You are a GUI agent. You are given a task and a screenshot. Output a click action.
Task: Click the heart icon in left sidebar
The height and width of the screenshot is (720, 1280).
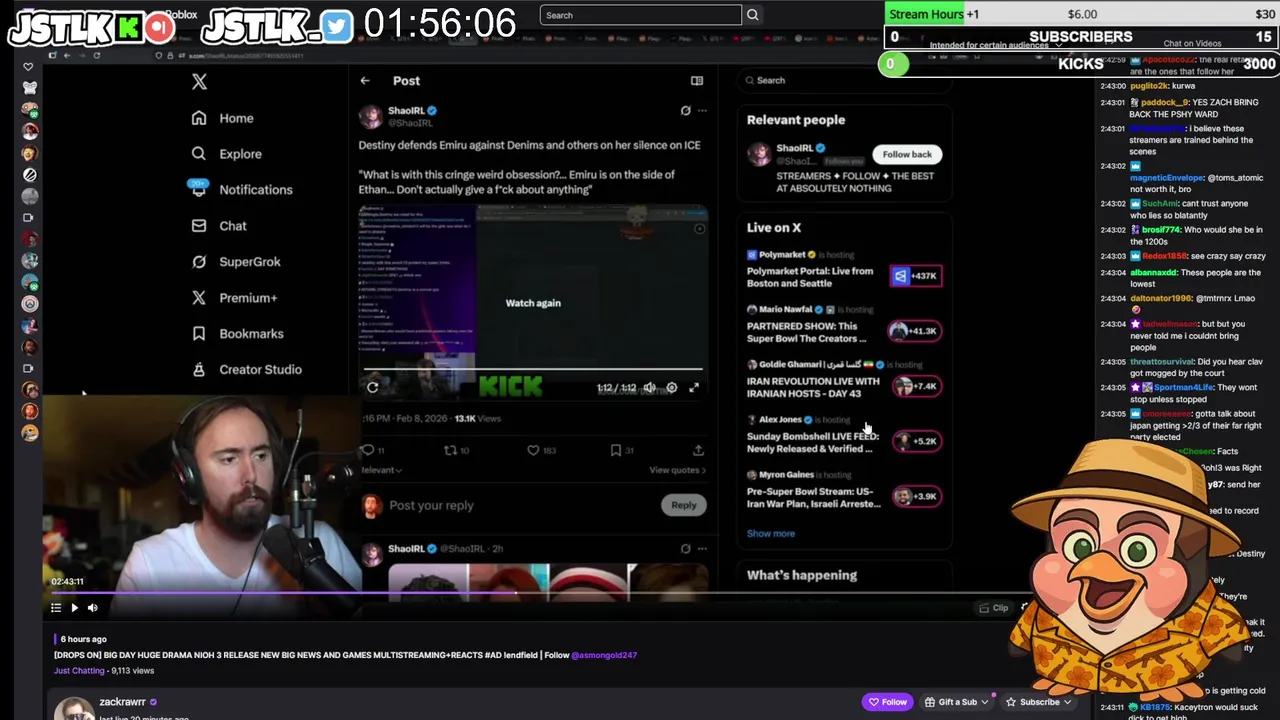(29, 67)
